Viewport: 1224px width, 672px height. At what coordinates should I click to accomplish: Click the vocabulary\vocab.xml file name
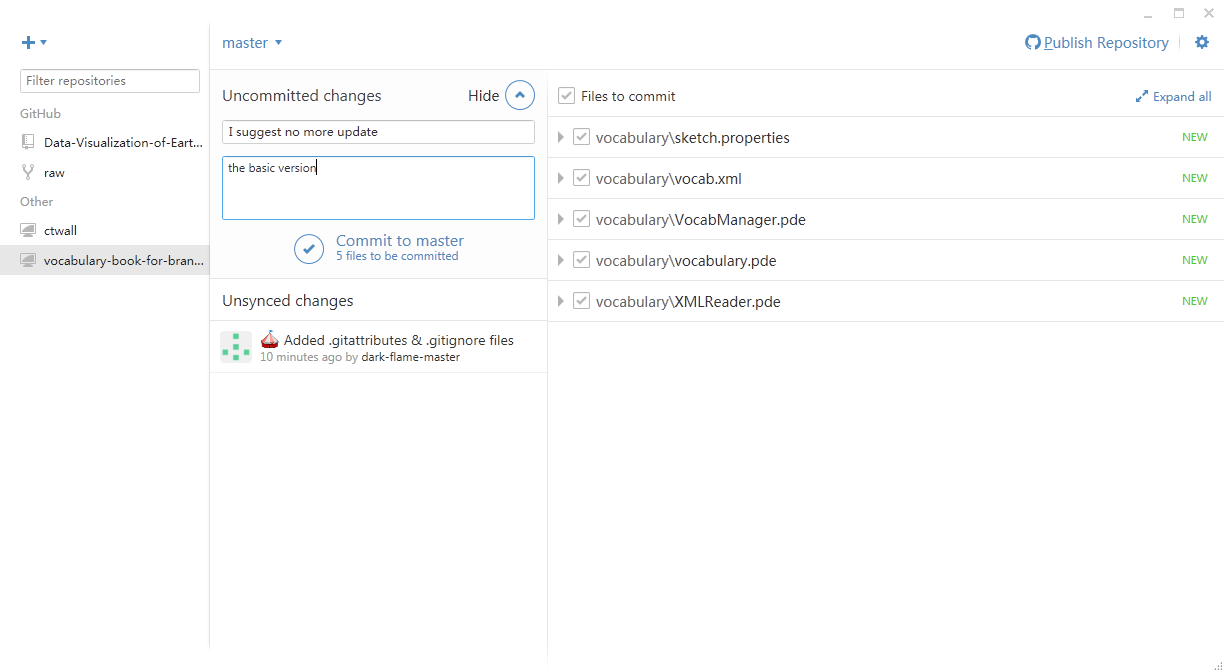pyautogui.click(x=668, y=179)
